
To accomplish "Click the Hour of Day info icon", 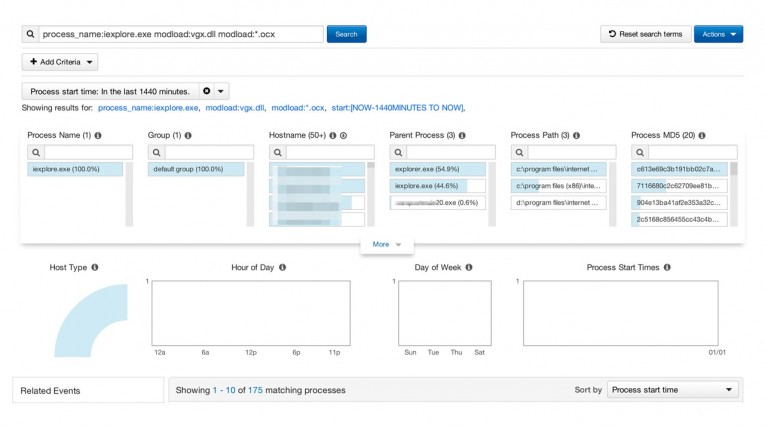I will click(x=283, y=268).
